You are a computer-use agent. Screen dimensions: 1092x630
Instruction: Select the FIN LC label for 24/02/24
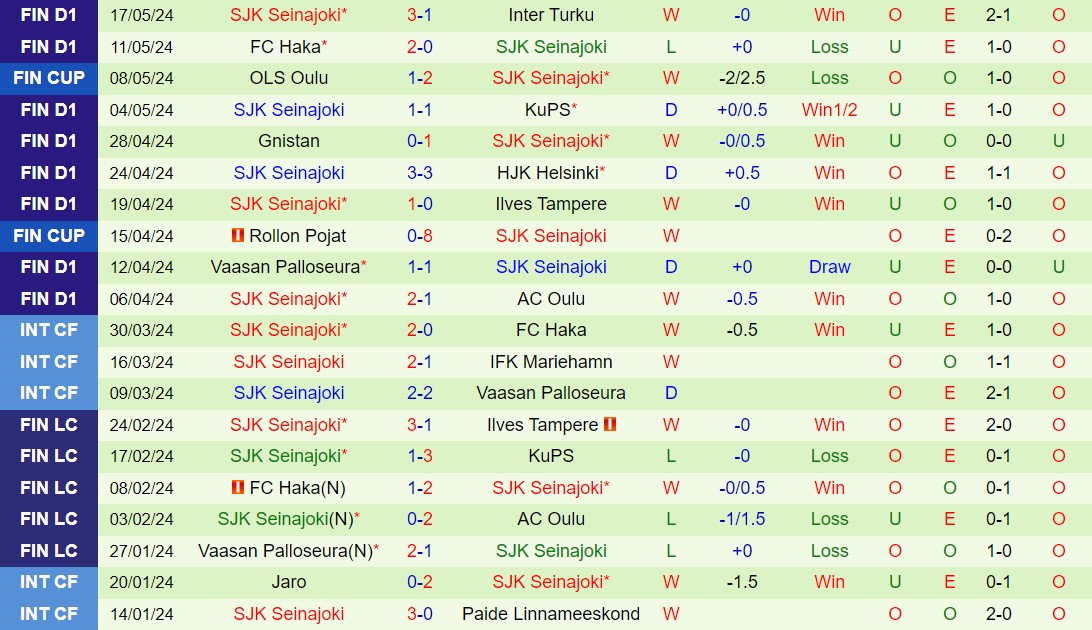pos(49,425)
